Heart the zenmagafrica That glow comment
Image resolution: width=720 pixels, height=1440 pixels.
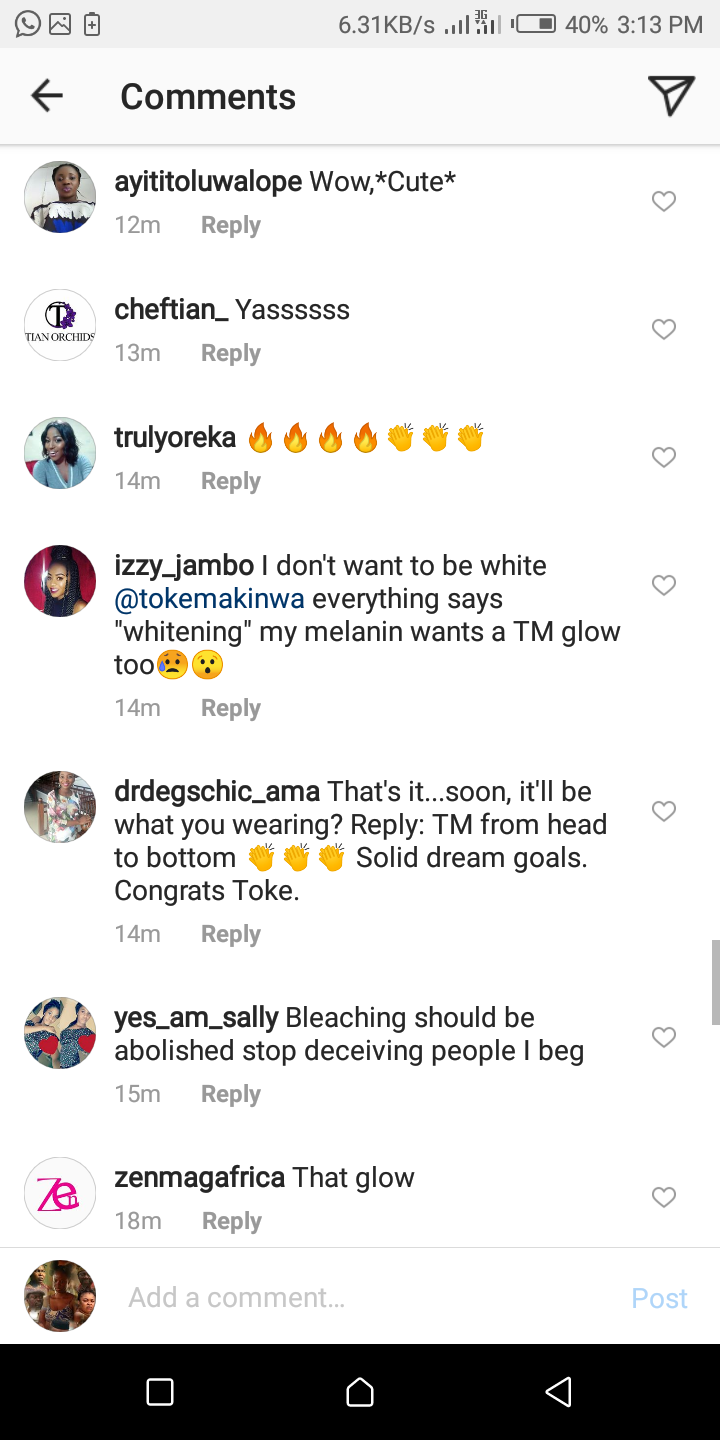tap(664, 1197)
